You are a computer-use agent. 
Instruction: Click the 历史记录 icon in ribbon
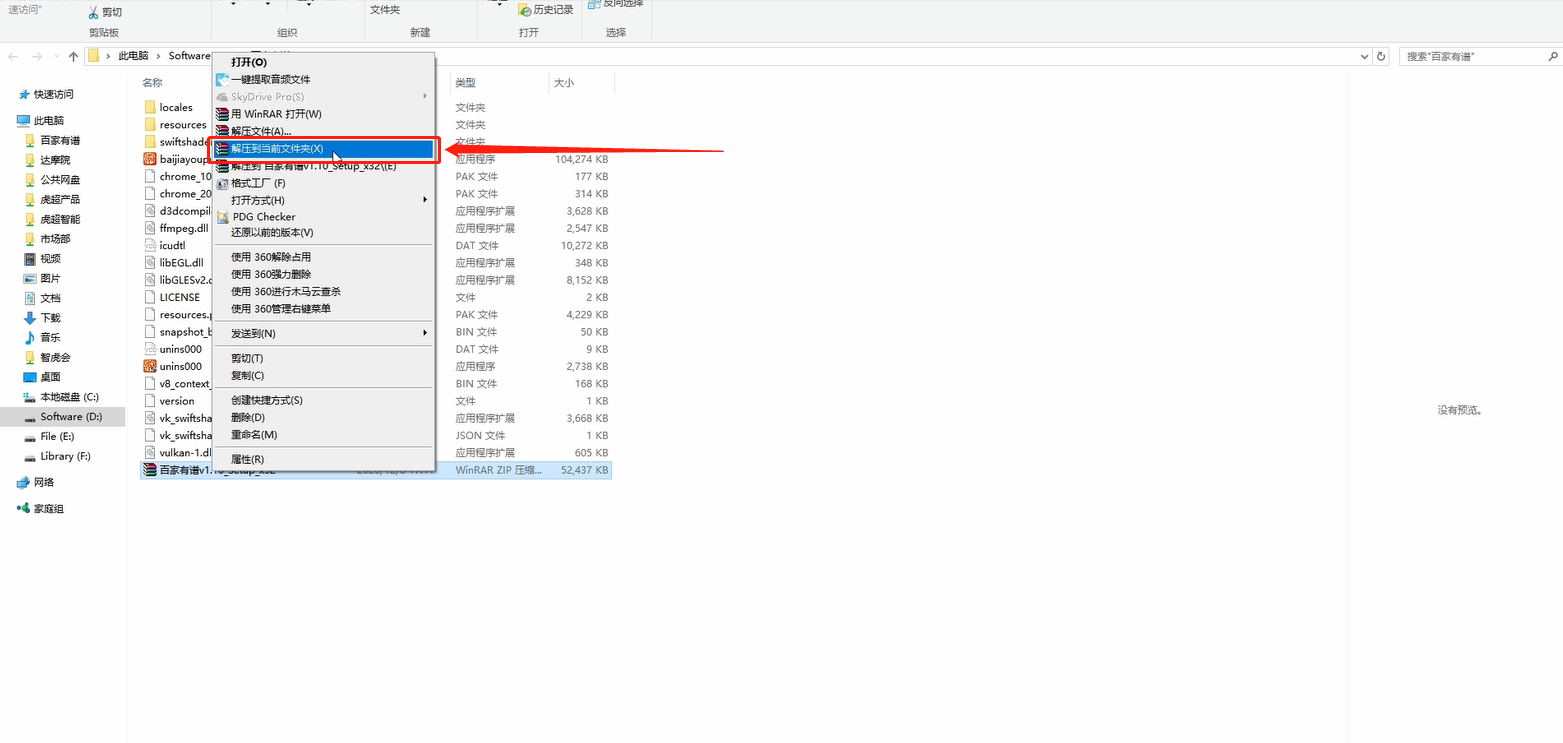[x=525, y=10]
